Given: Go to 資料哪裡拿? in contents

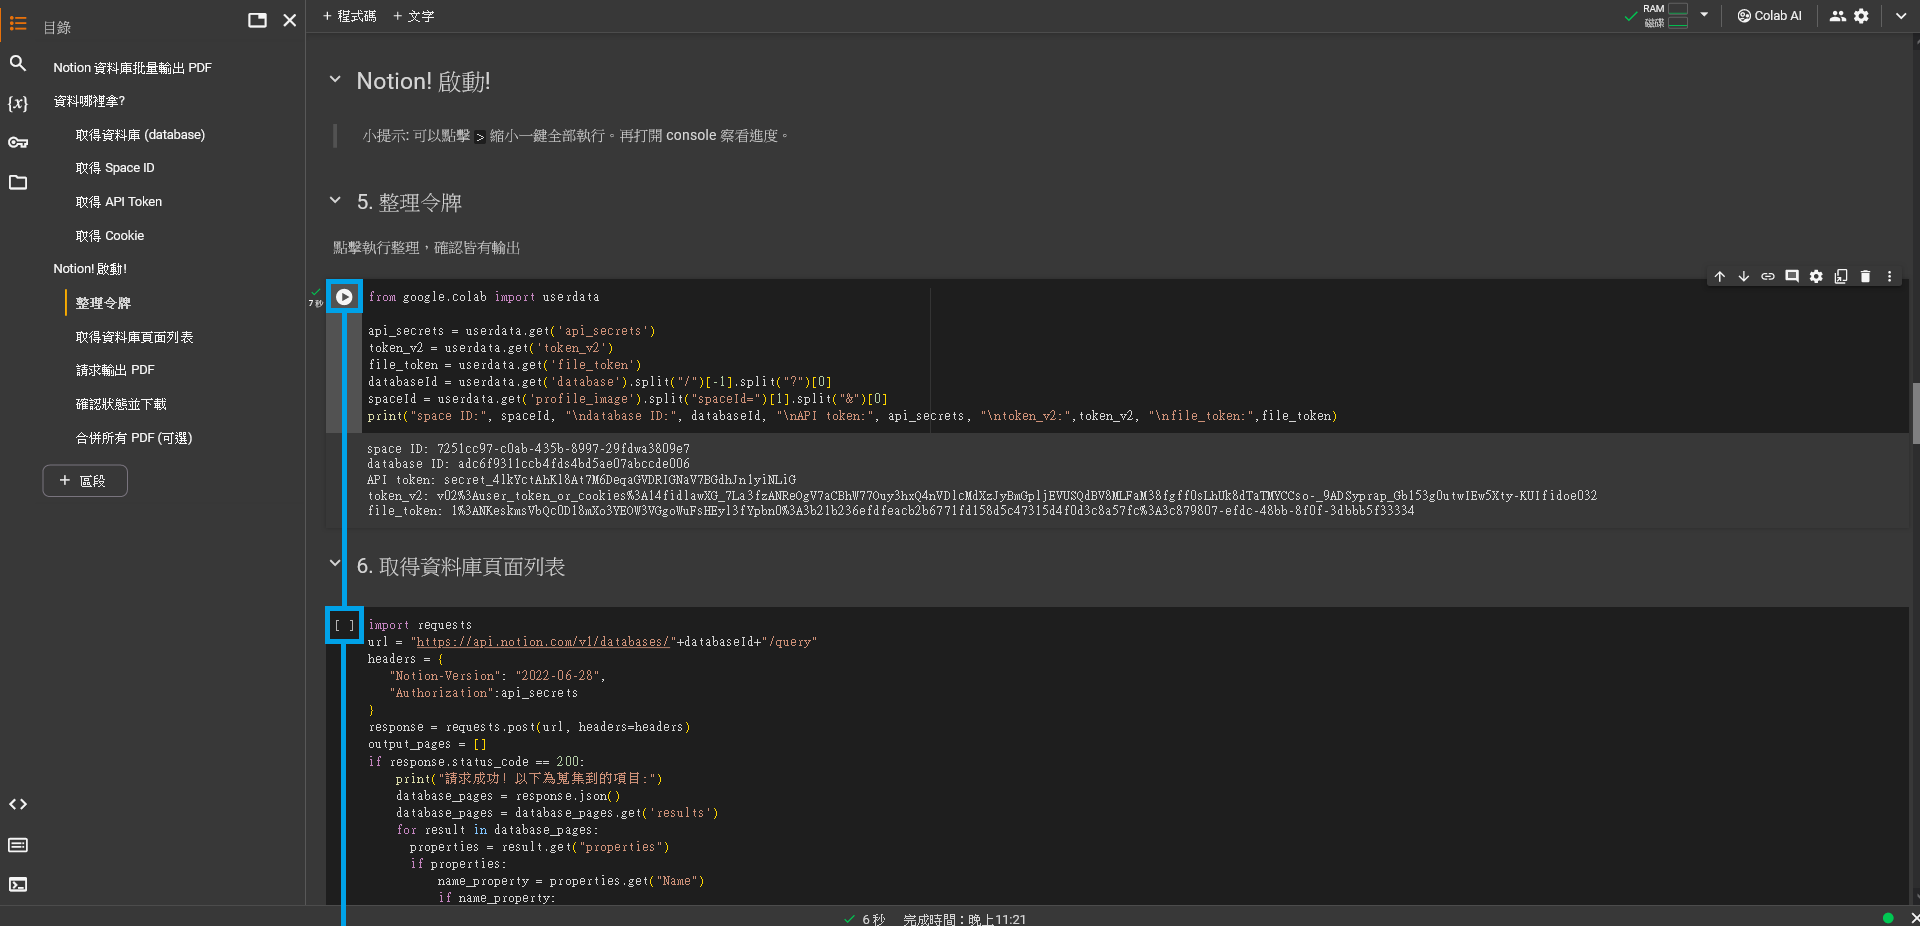Looking at the screenshot, I should pyautogui.click(x=89, y=101).
